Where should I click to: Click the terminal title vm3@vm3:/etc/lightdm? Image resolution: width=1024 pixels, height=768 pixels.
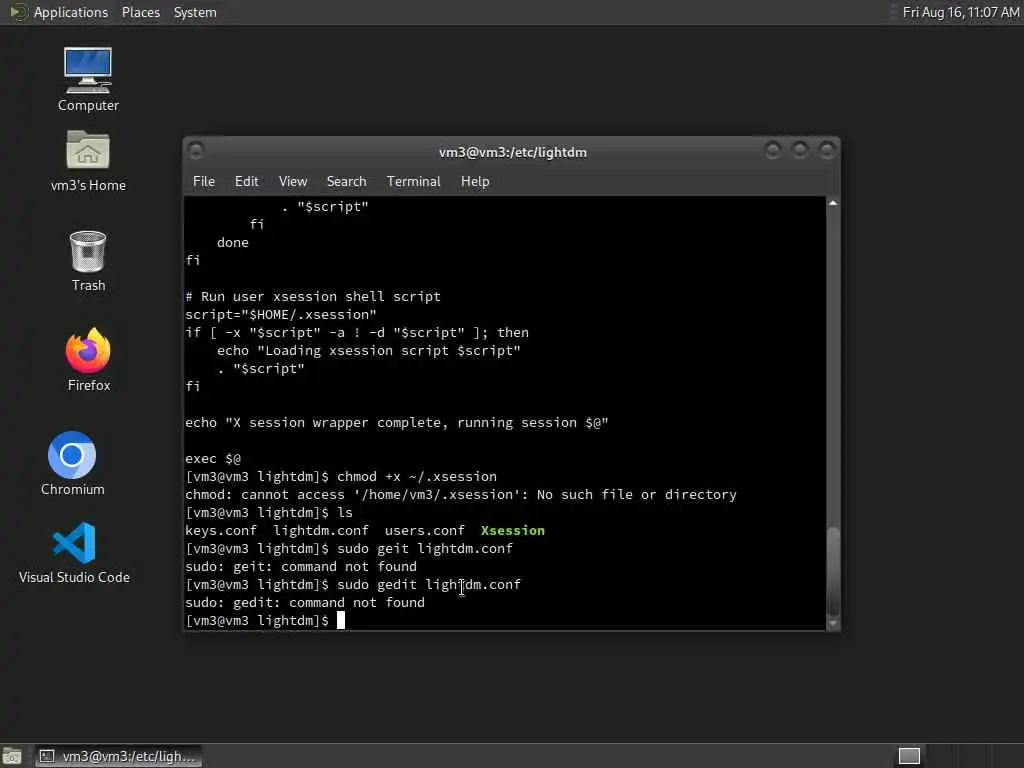point(513,152)
